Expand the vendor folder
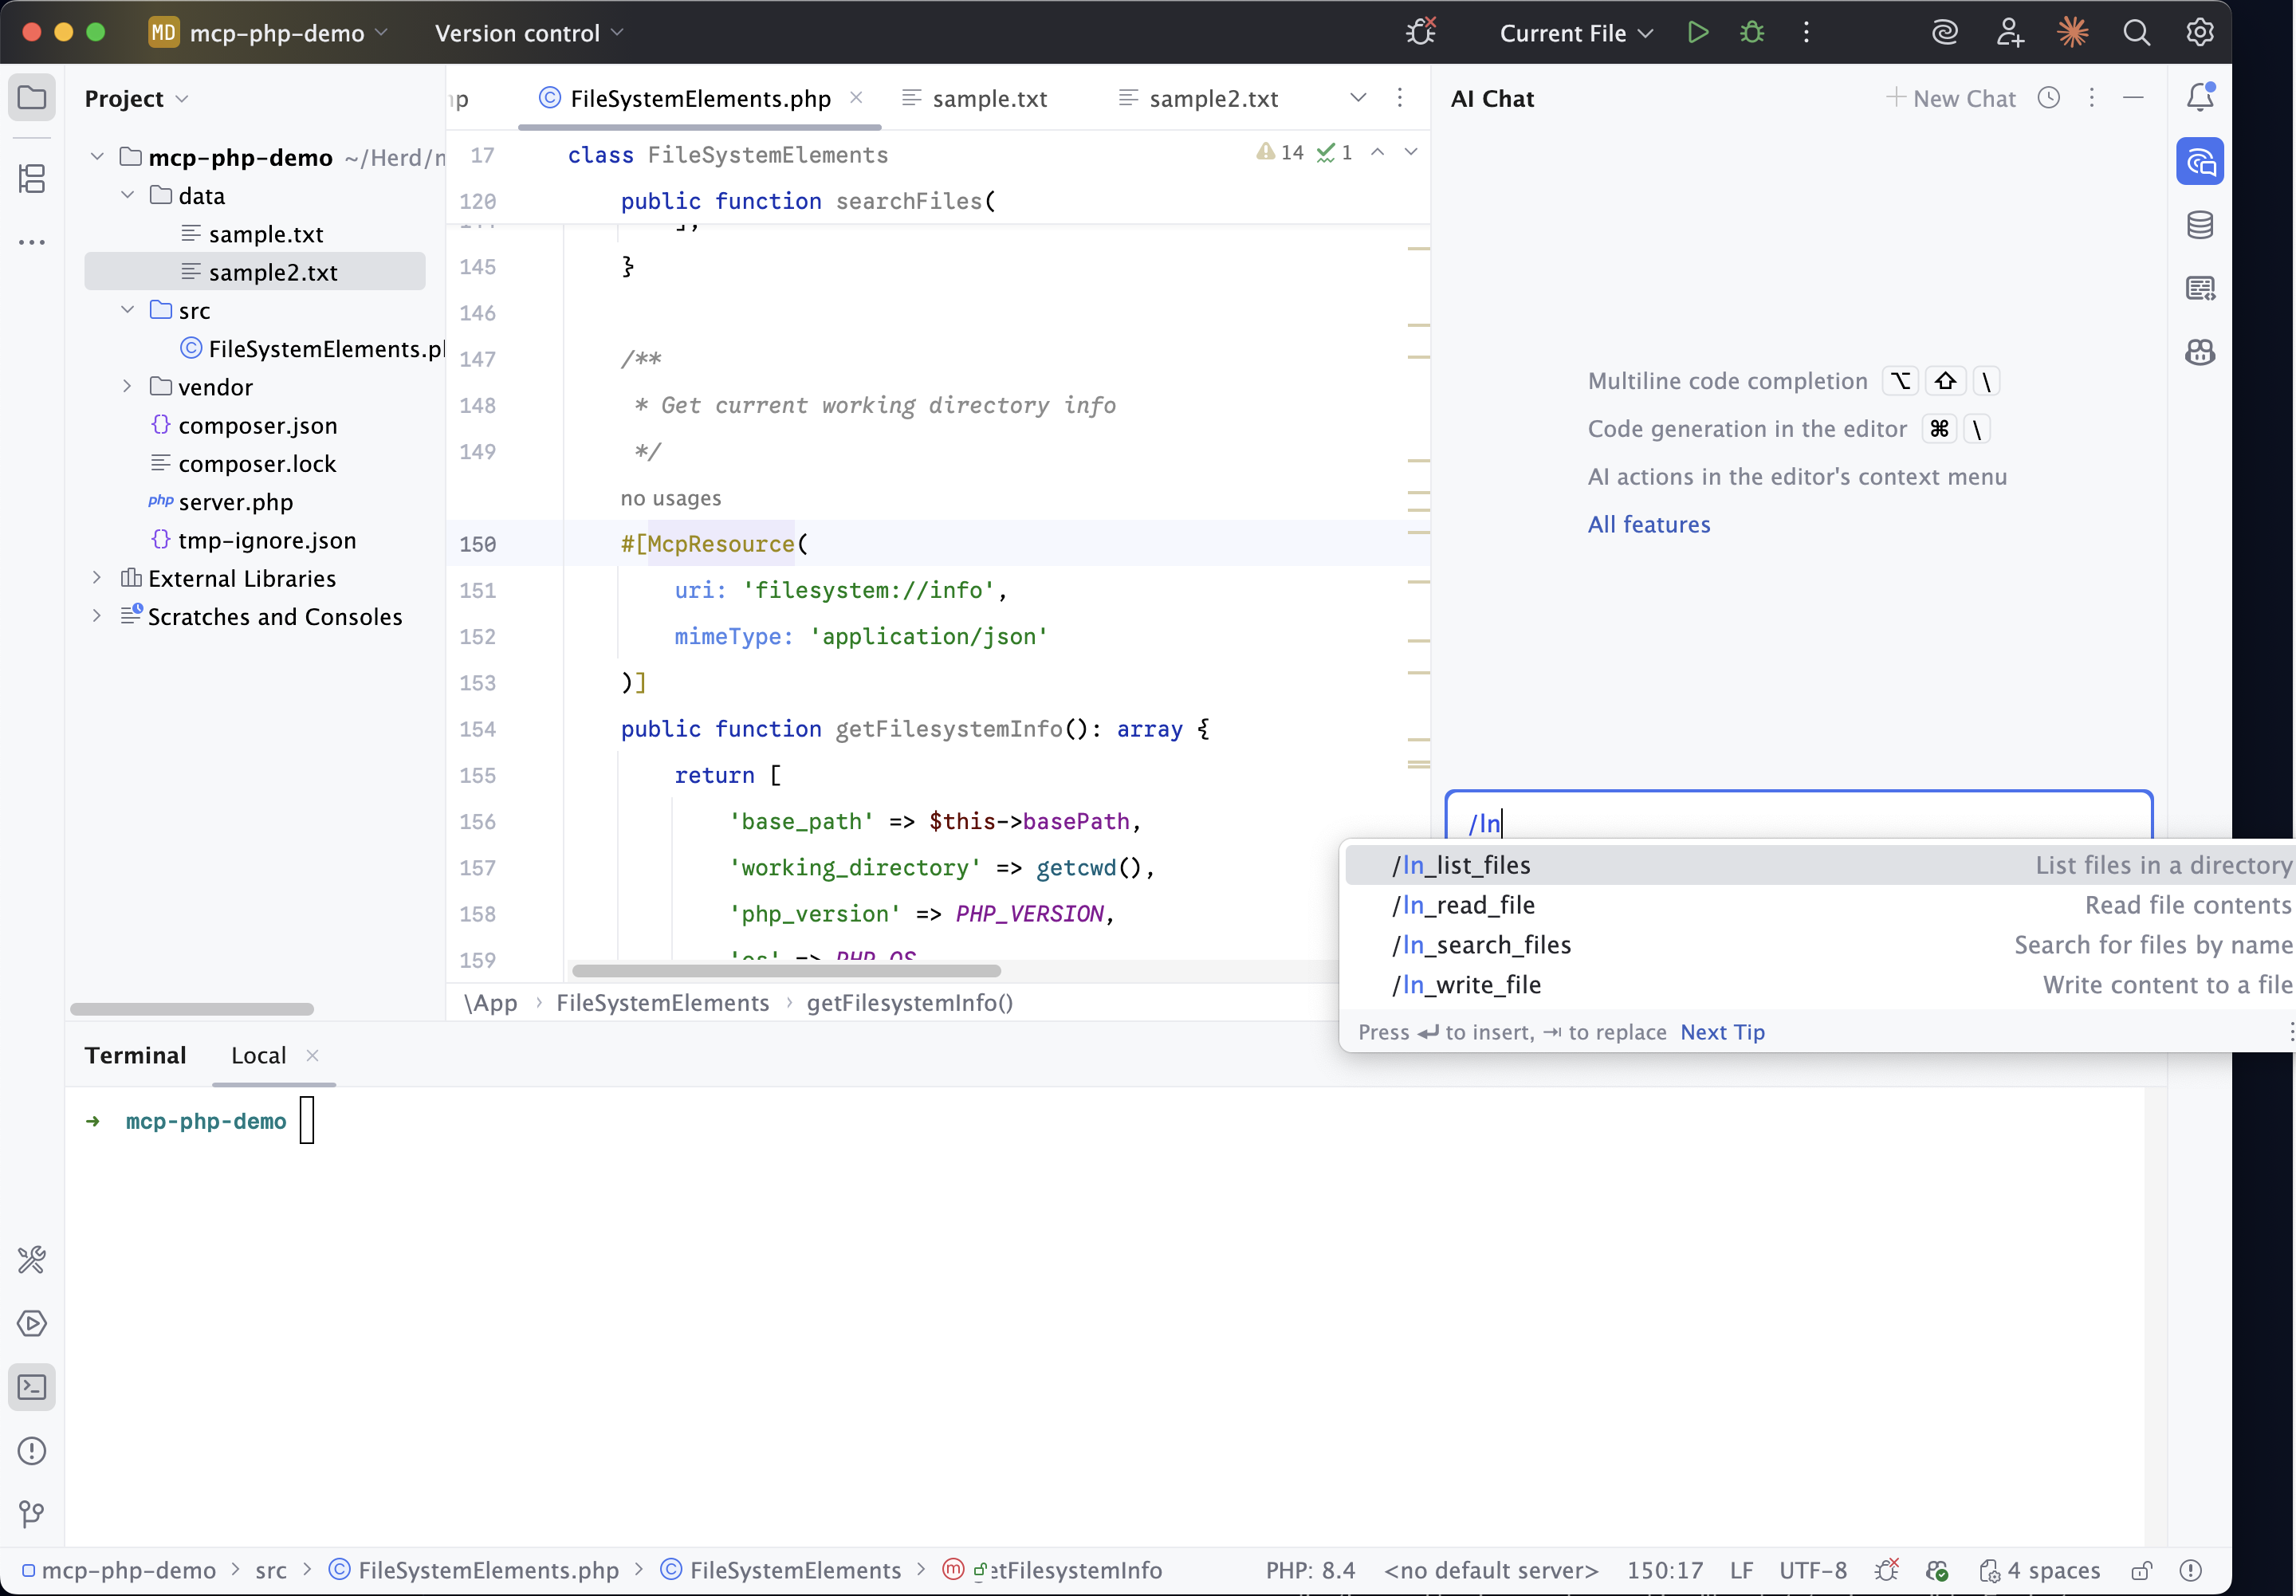Viewport: 2296px width, 1596px height. point(127,386)
